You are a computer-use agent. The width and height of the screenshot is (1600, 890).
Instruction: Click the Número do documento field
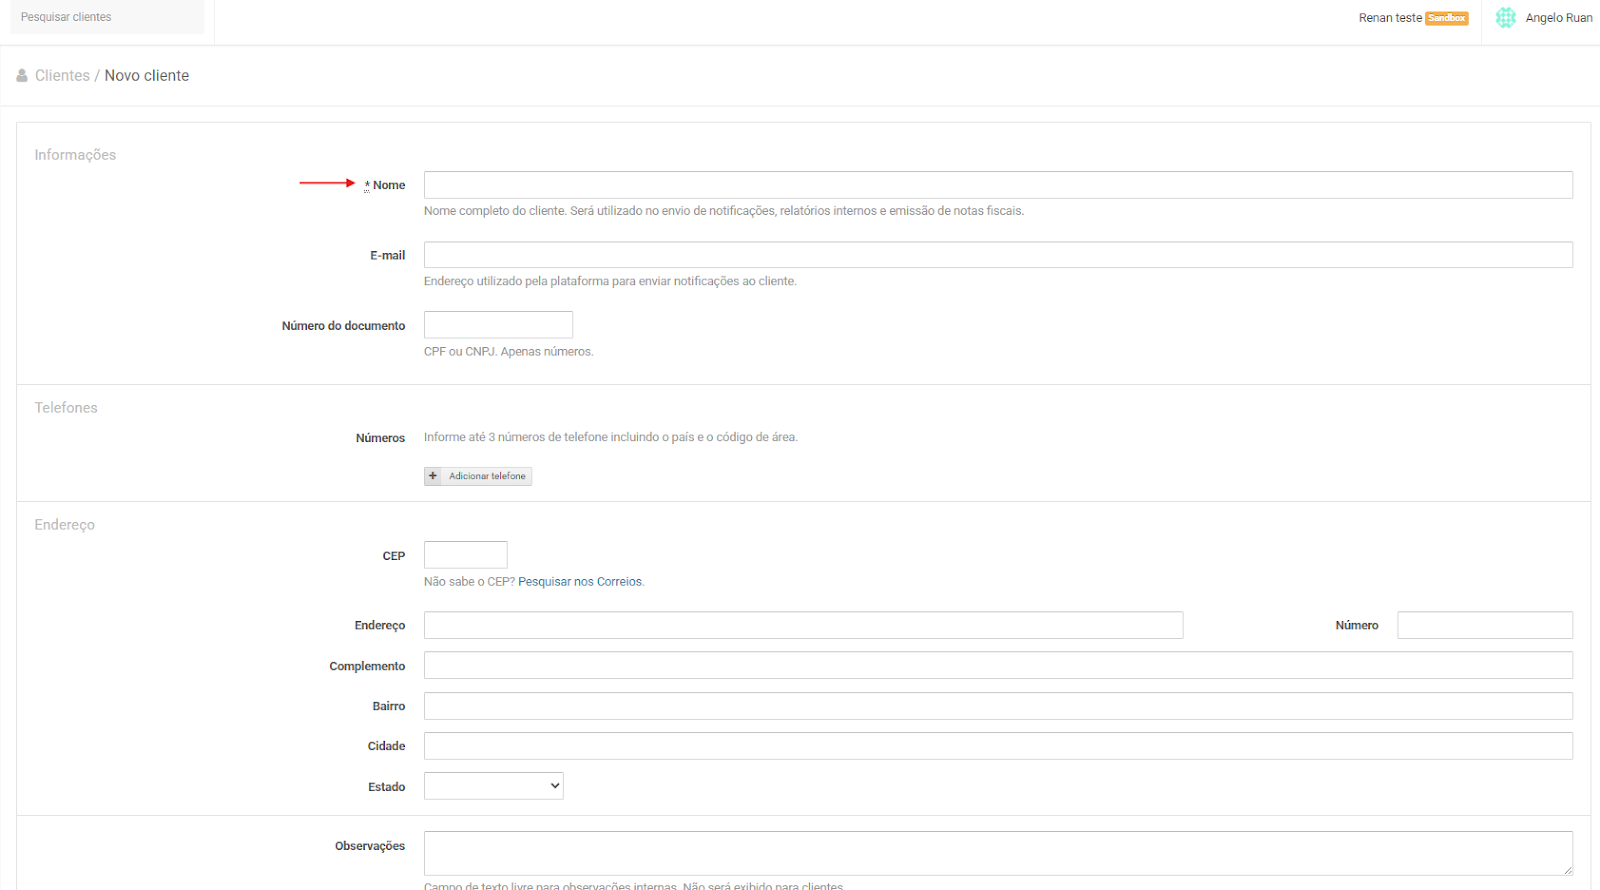(498, 325)
